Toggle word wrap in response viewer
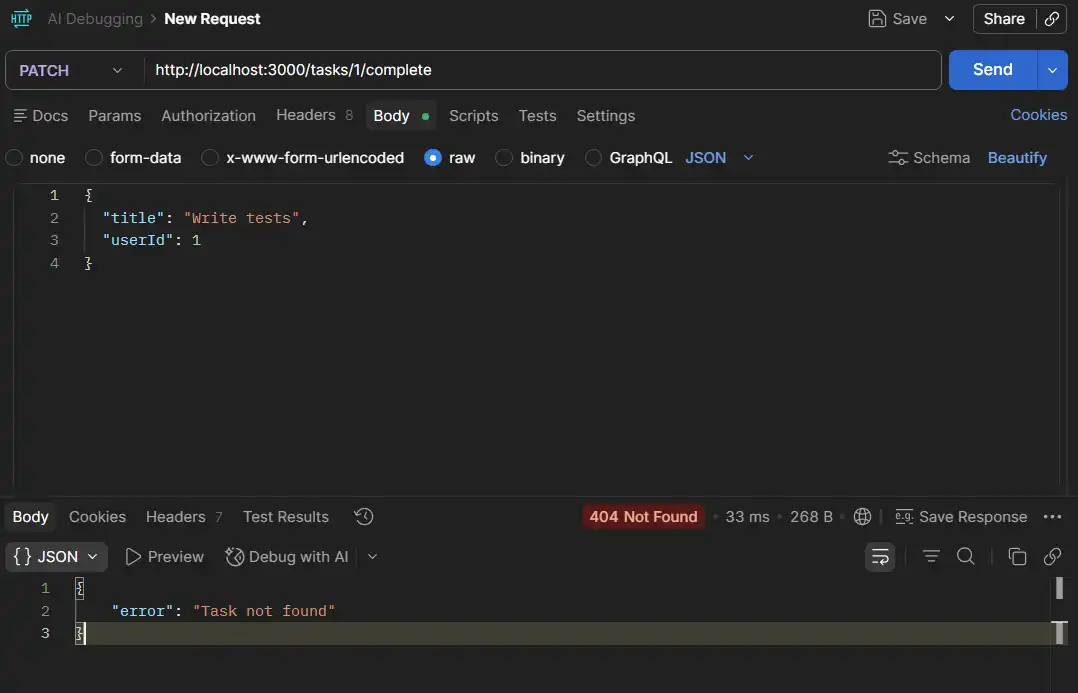 pos(880,557)
